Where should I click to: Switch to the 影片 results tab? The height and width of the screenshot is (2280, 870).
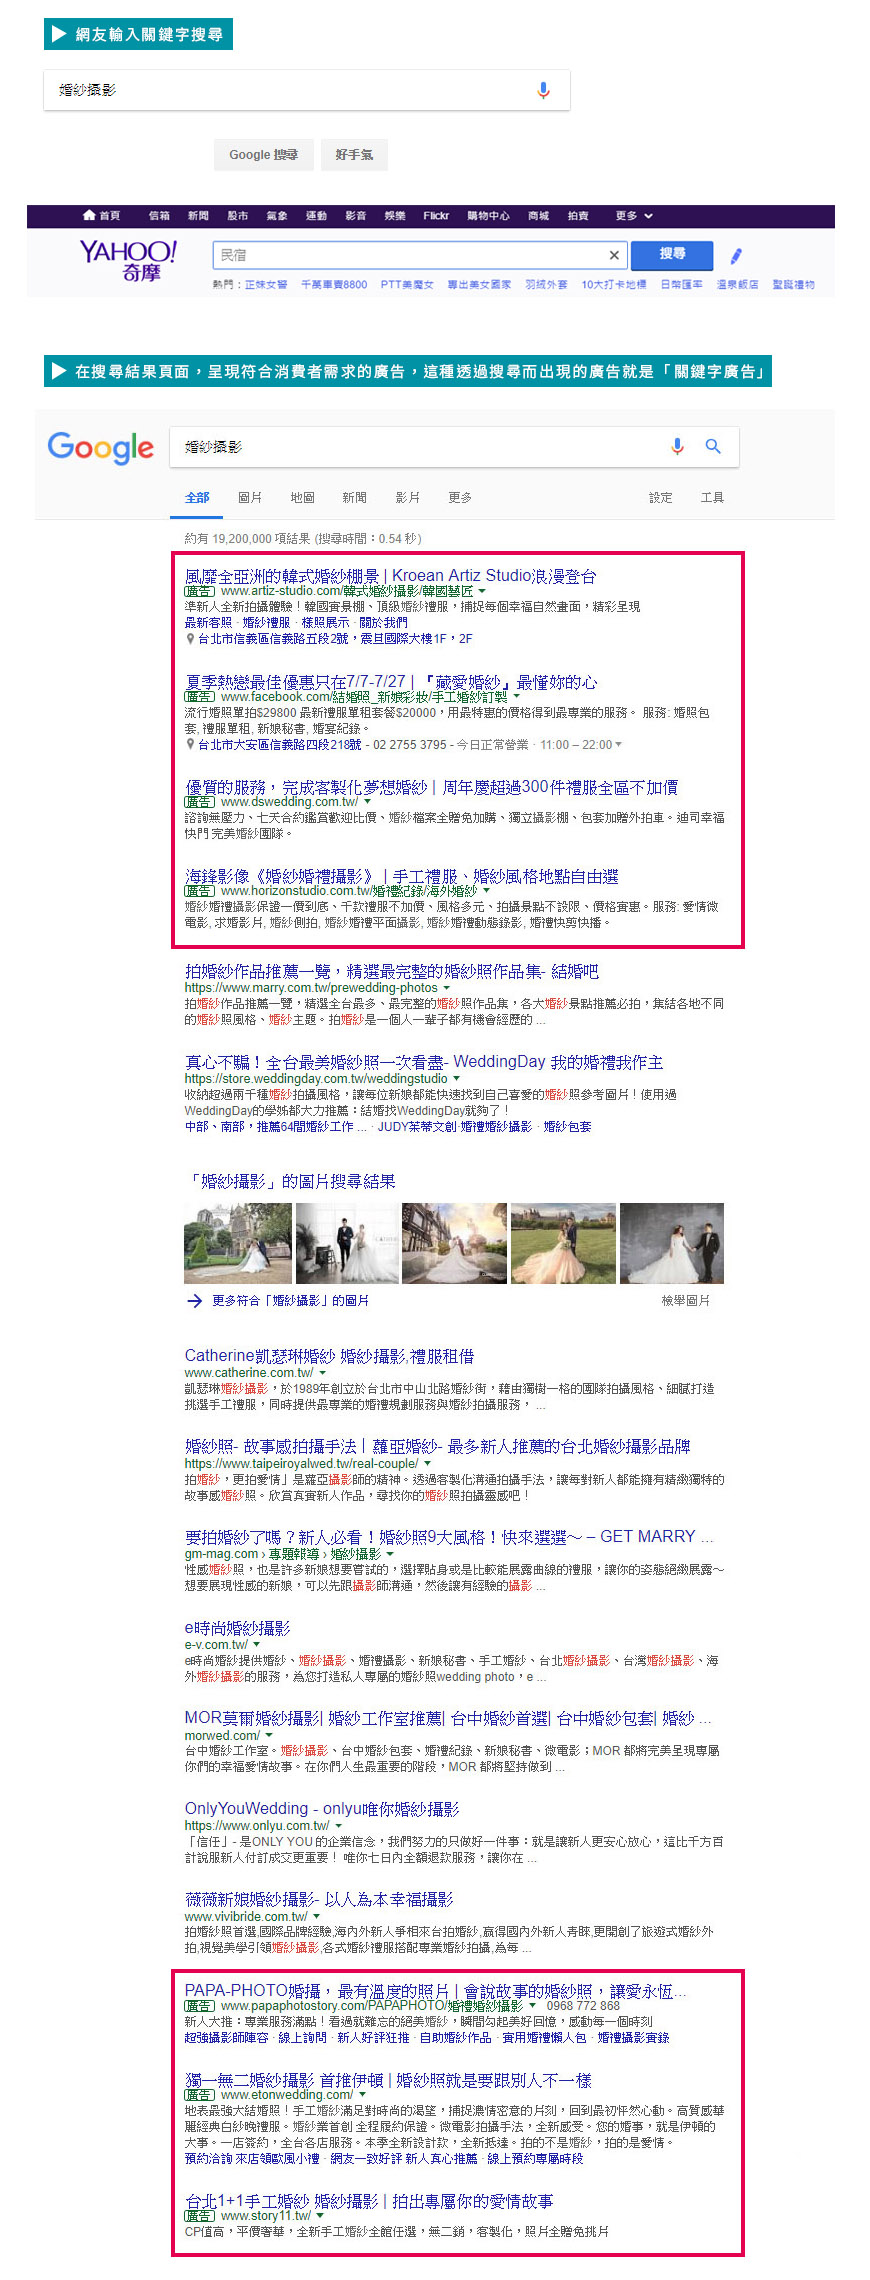point(407,497)
